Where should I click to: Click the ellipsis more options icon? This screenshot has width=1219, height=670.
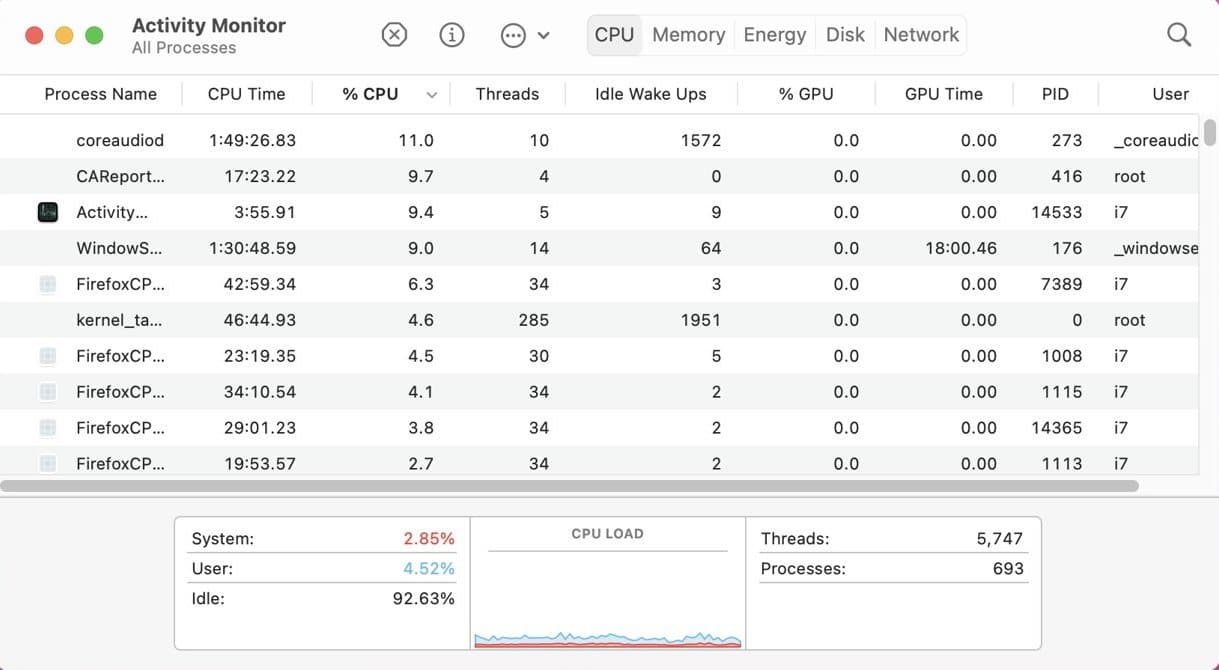pyautogui.click(x=513, y=35)
